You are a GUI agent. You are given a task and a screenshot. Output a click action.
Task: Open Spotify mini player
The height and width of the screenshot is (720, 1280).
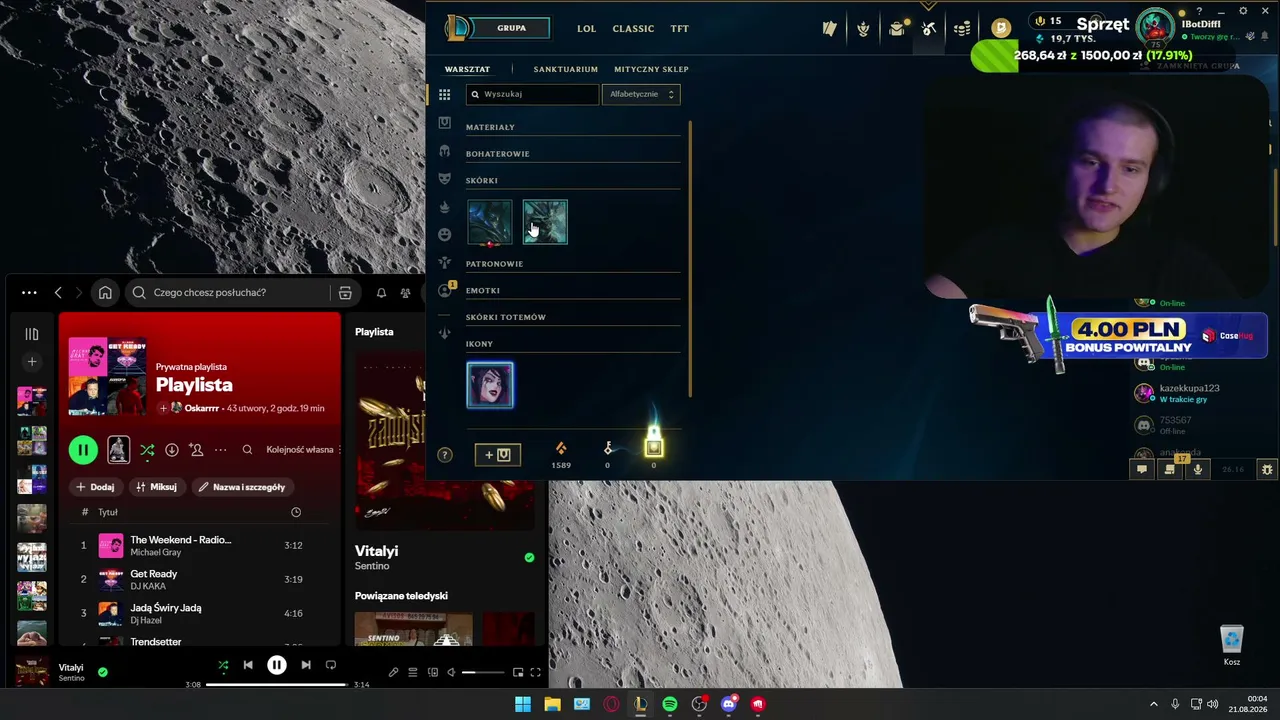518,672
